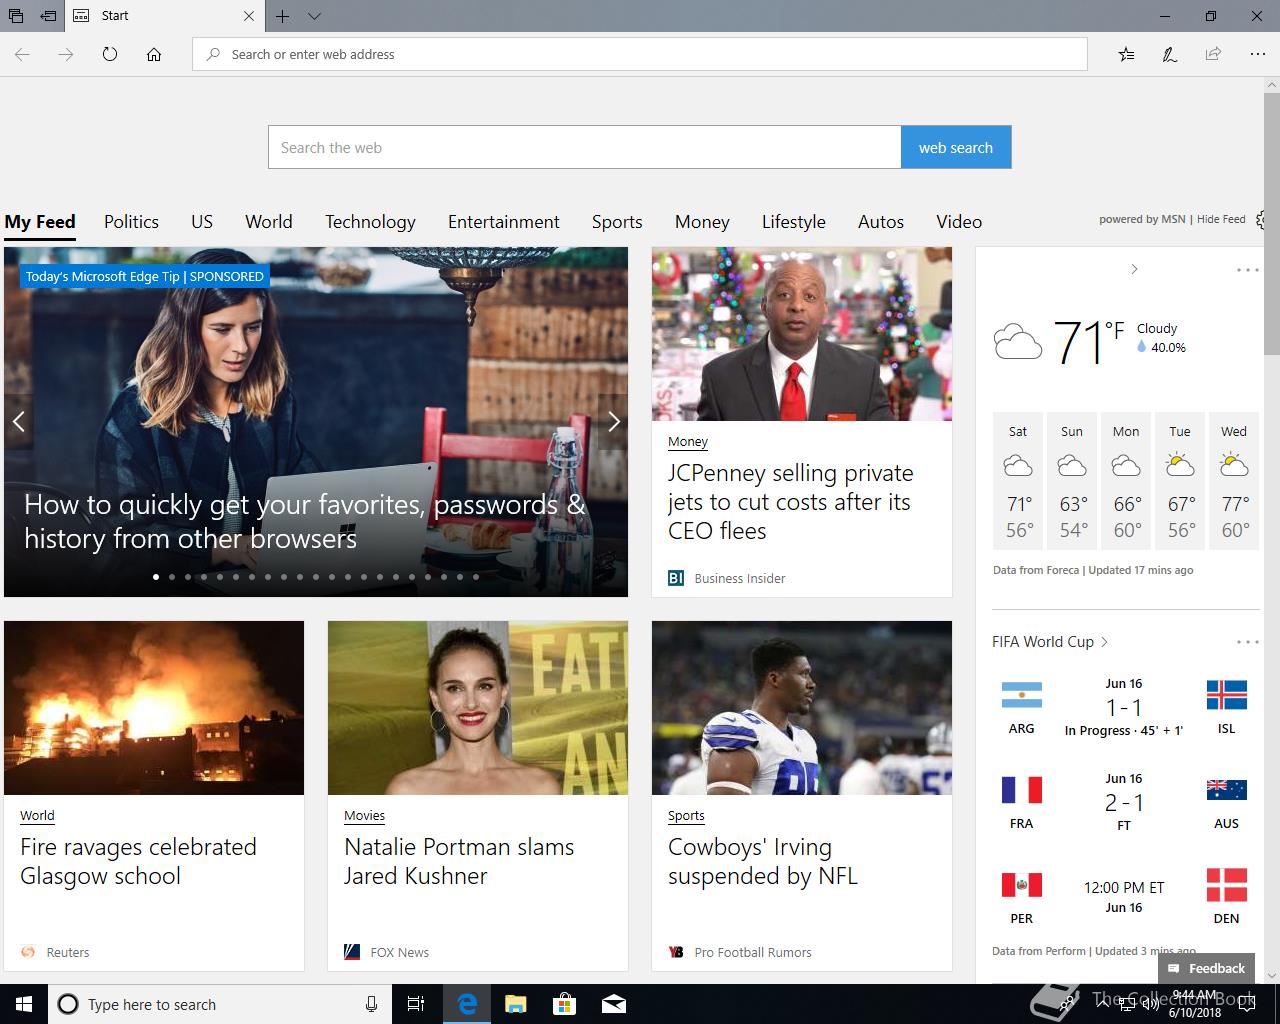Refresh the current page

click(x=110, y=54)
